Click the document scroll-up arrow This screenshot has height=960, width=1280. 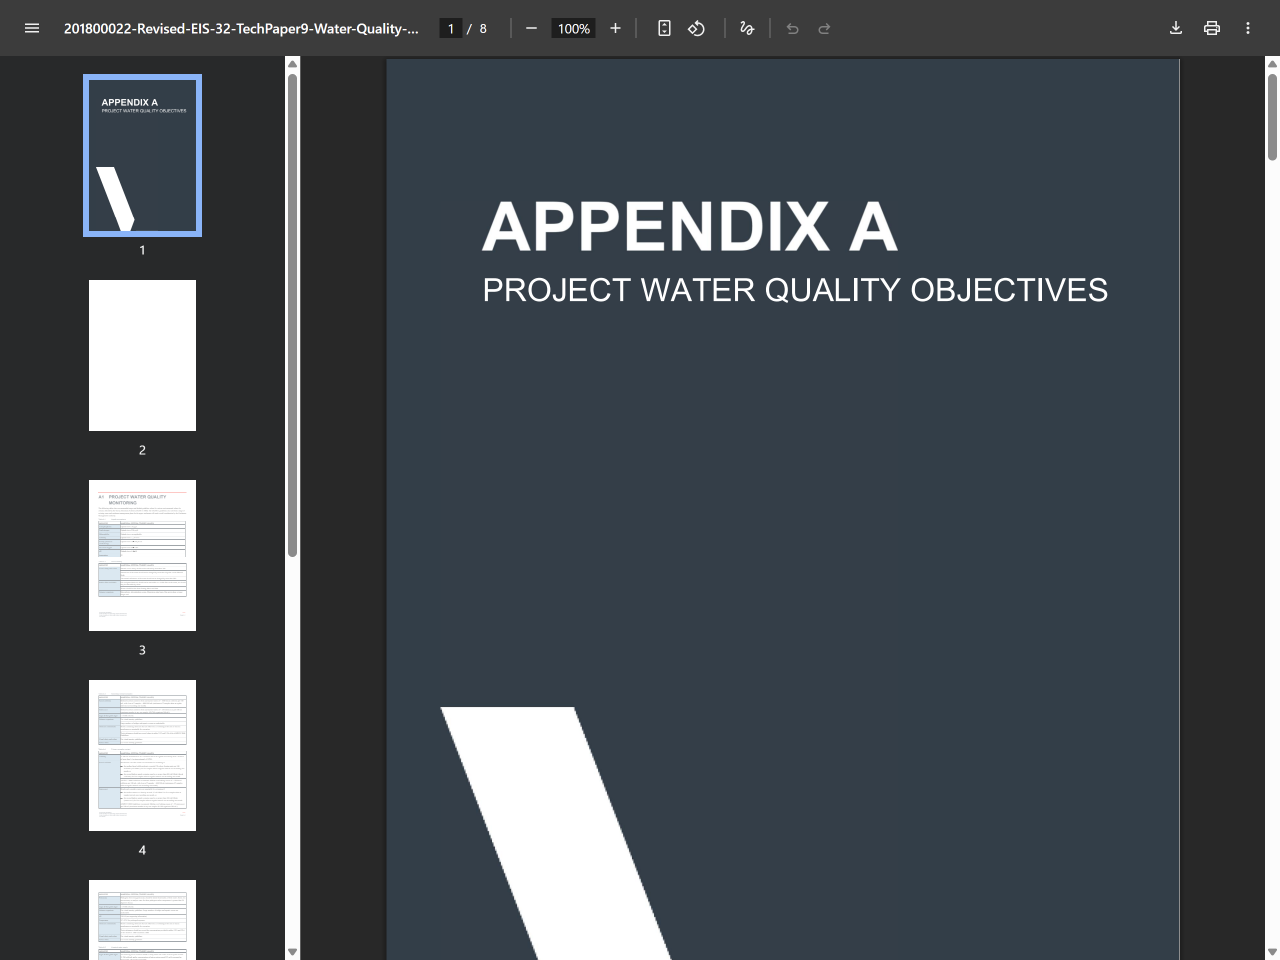(1272, 64)
